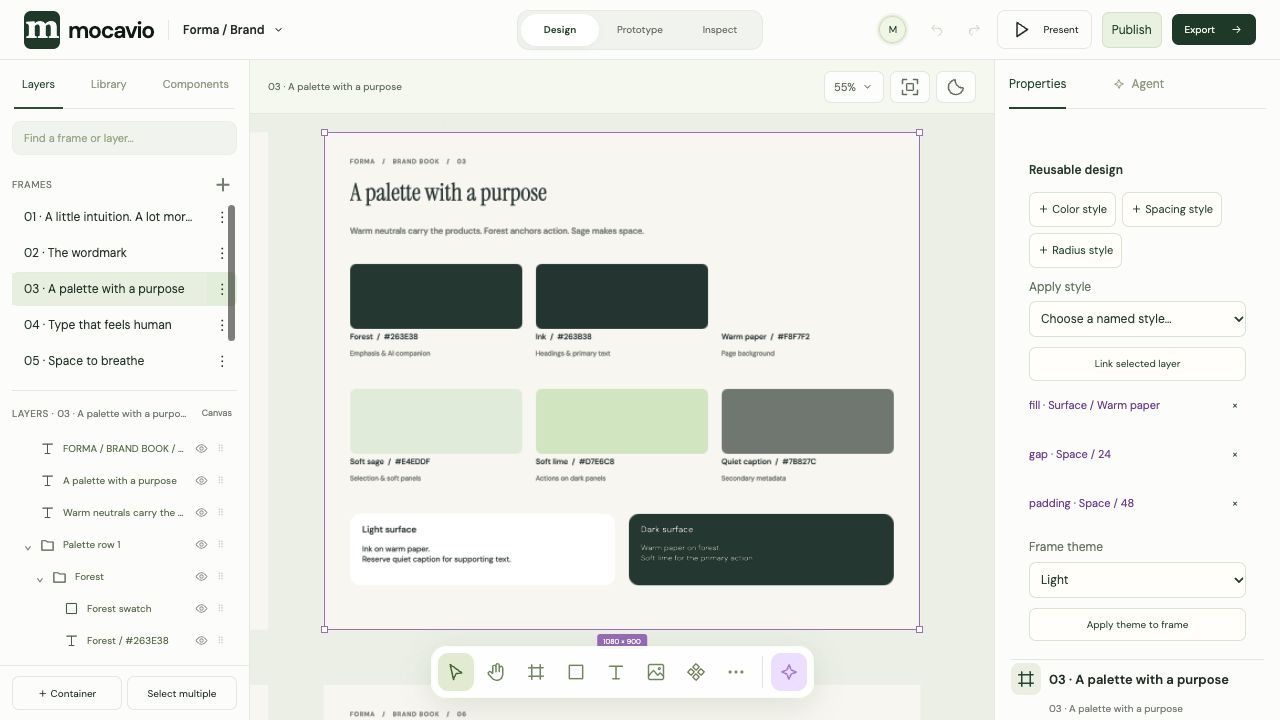Collapse the Forest group chevron
Screen dimensions: 1280x720
40,578
